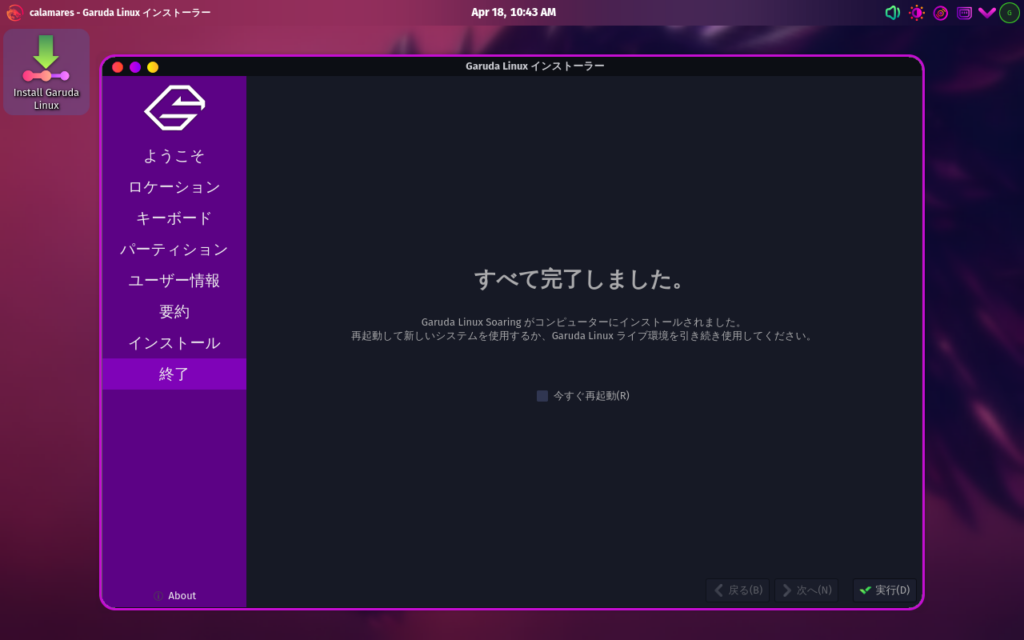Image resolution: width=1024 pixels, height=640 pixels.
Task: Select the 終了 step in sidebar
Action: 174,374
